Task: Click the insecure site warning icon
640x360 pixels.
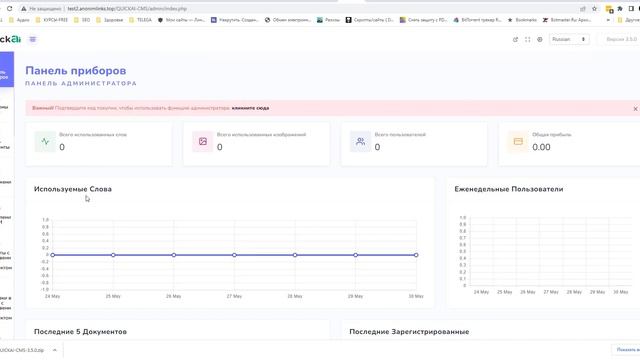Action: pyautogui.click(x=24, y=9)
